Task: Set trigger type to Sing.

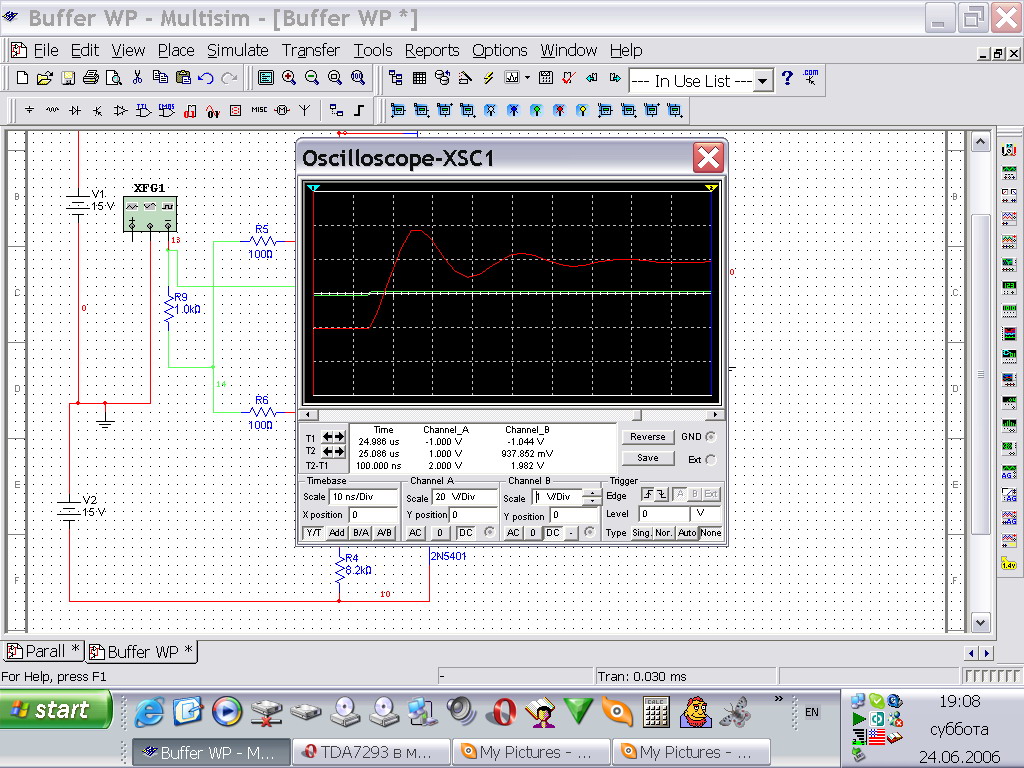Action: pyautogui.click(x=641, y=533)
